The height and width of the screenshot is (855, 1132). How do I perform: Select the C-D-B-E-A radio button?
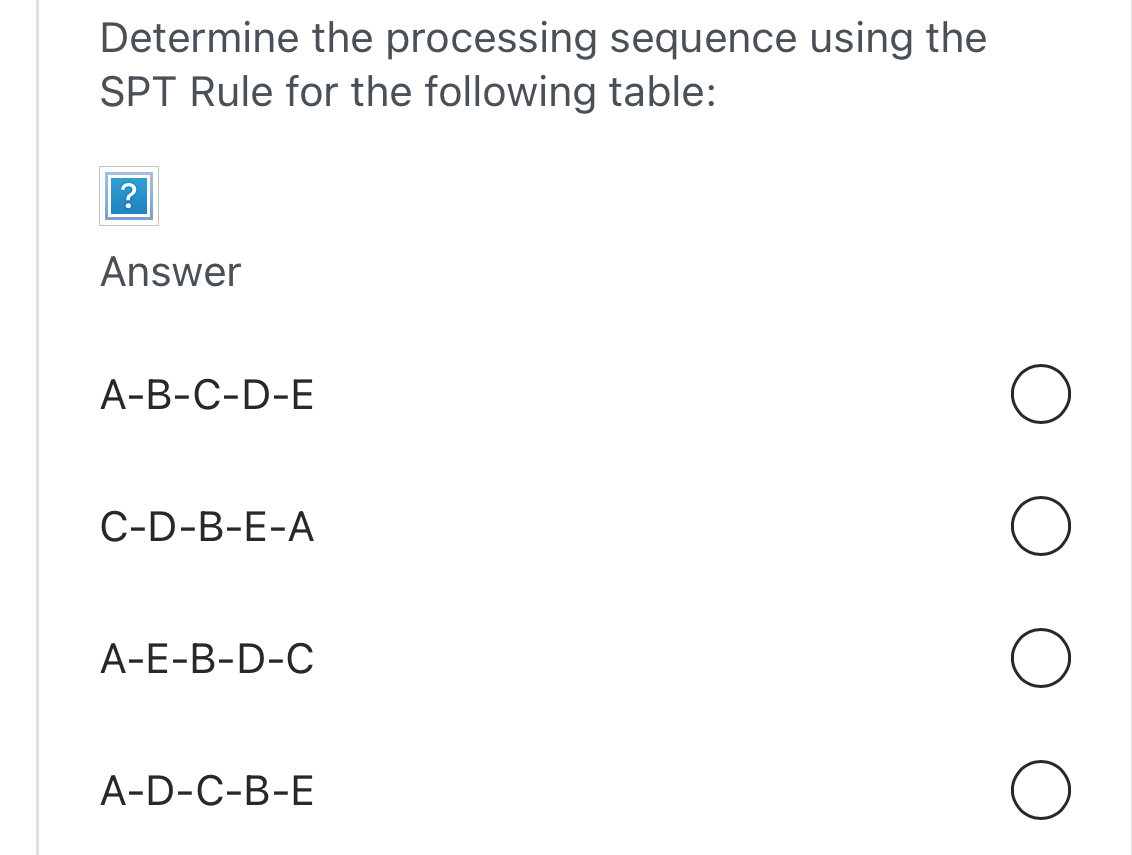[1040, 526]
